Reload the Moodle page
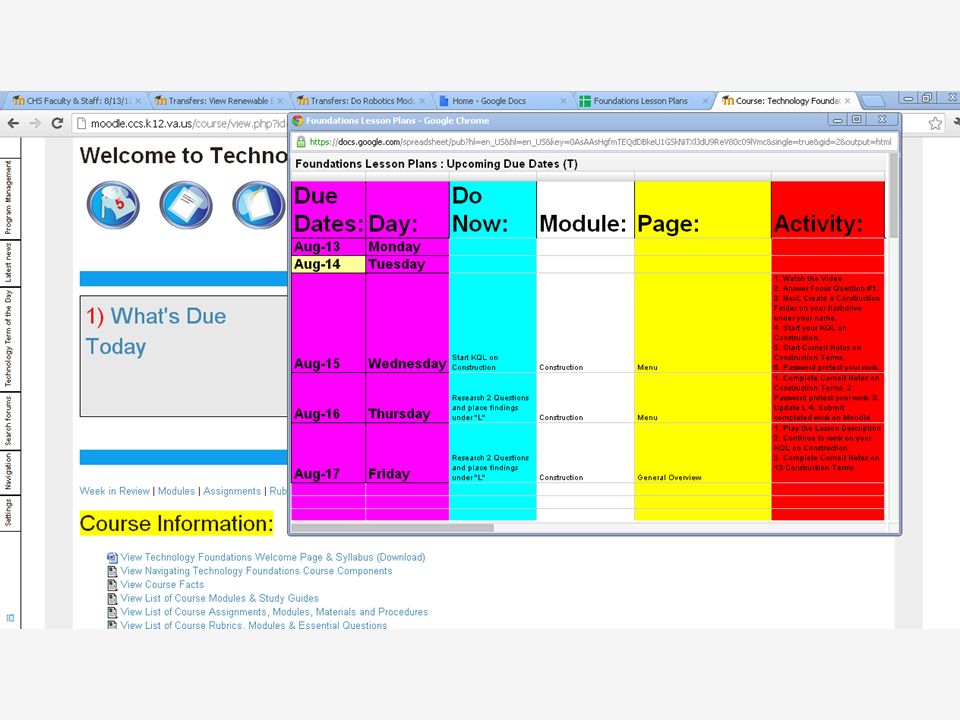Screen dimensions: 960x720 pyautogui.click(x=58, y=123)
